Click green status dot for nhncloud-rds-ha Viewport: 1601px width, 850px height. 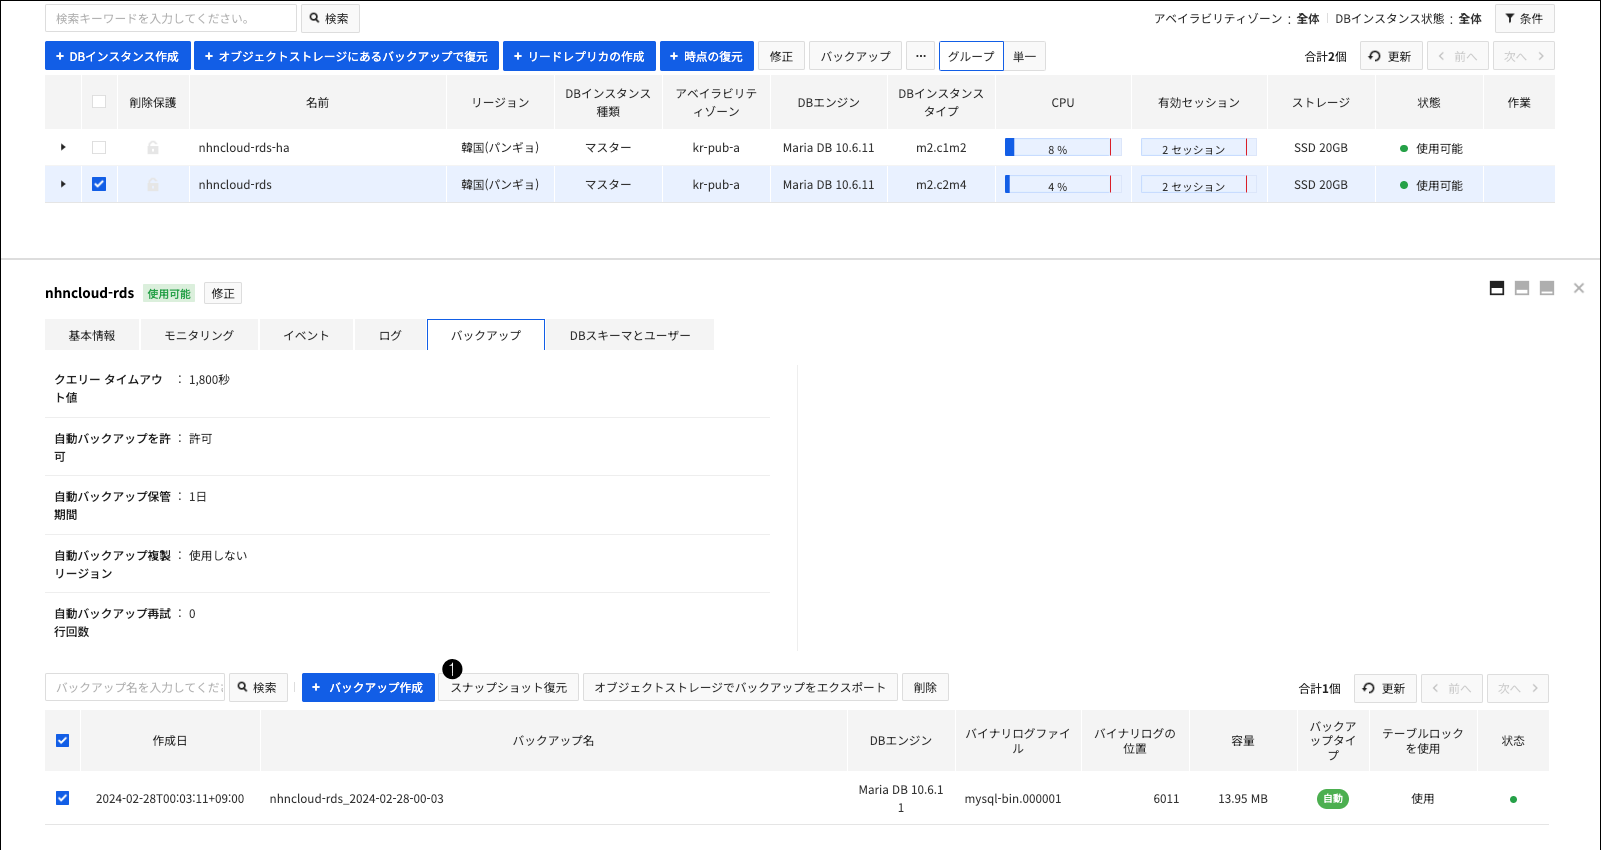point(1404,149)
